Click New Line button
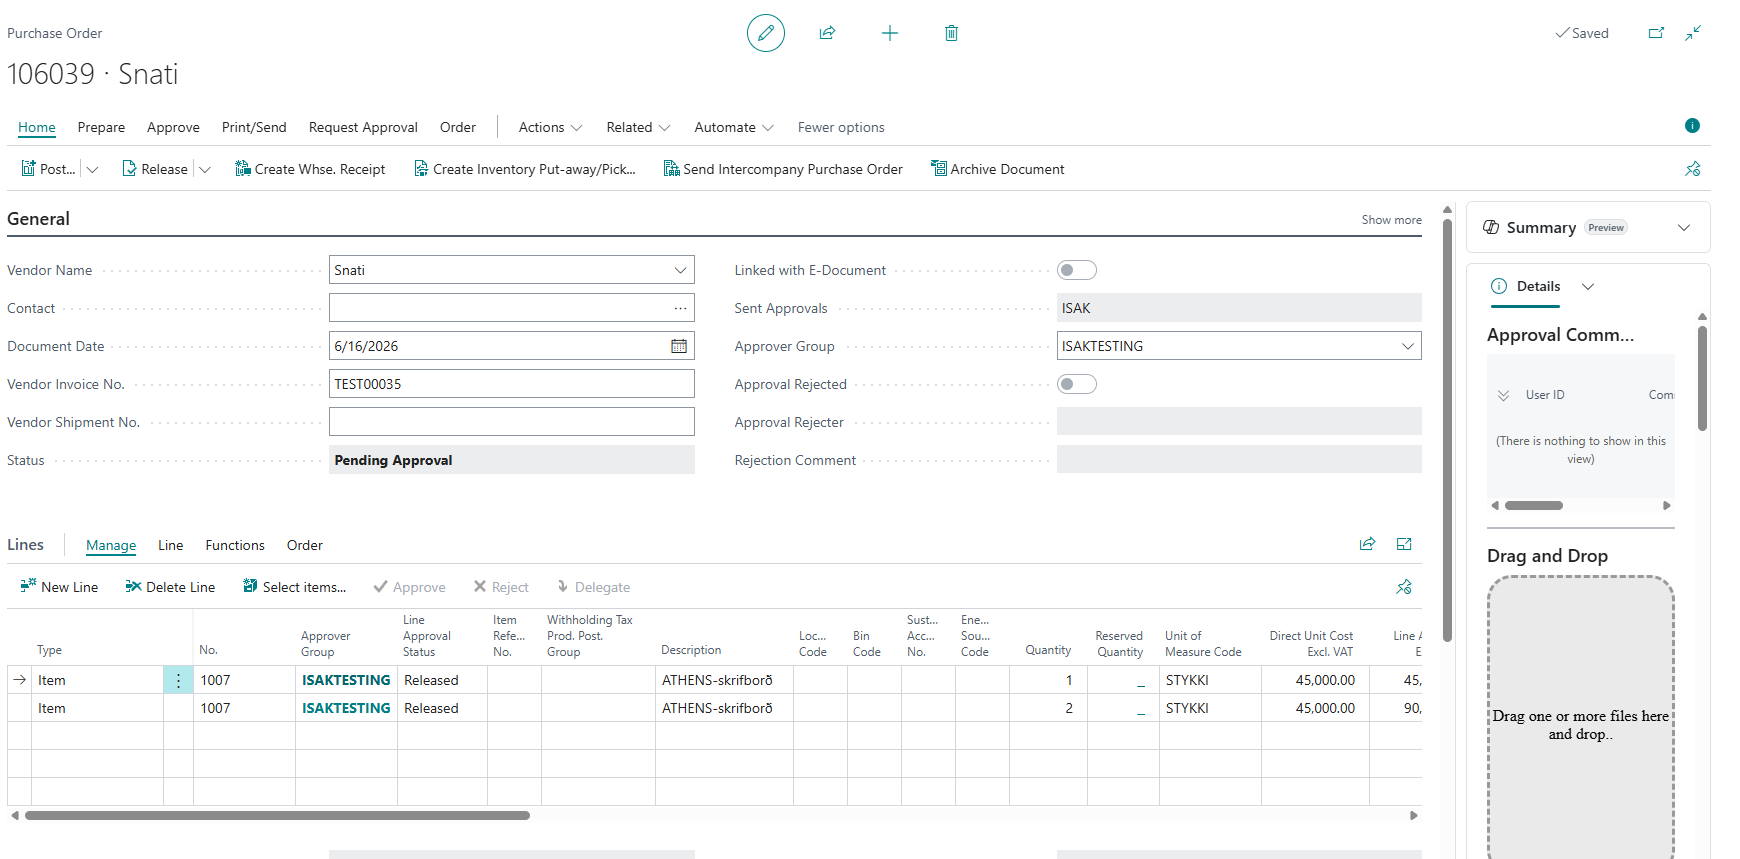1740x859 pixels. pos(59,587)
